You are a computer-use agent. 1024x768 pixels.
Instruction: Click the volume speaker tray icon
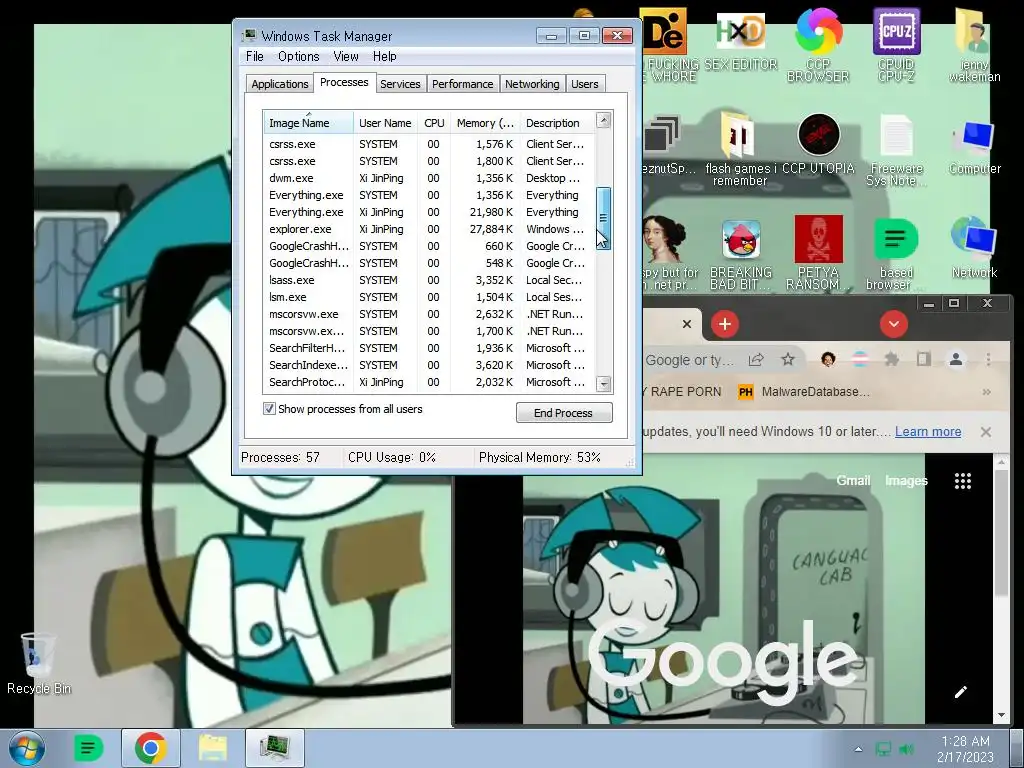tap(906, 749)
